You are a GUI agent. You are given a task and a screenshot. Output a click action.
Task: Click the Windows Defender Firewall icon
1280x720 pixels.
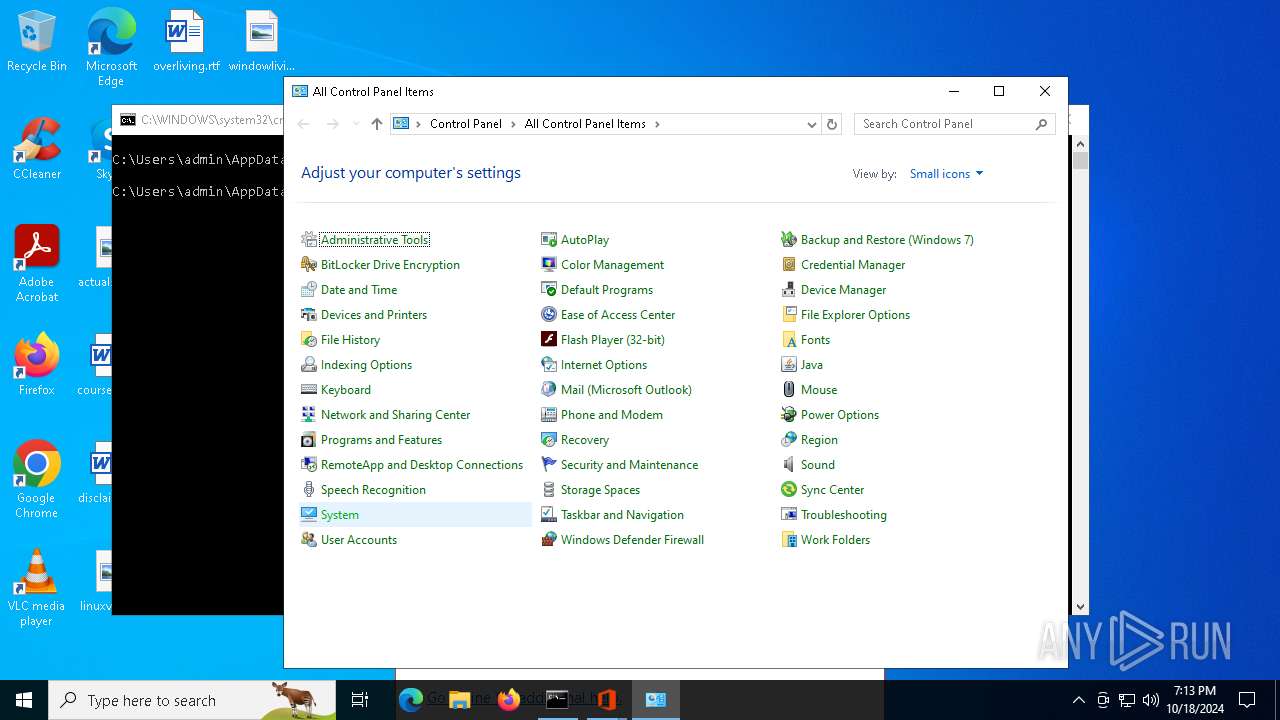tap(549, 540)
